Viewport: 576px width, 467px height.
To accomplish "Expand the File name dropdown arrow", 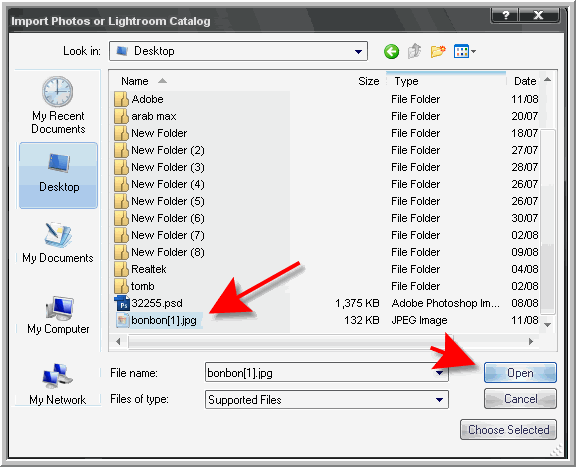I will (x=439, y=373).
